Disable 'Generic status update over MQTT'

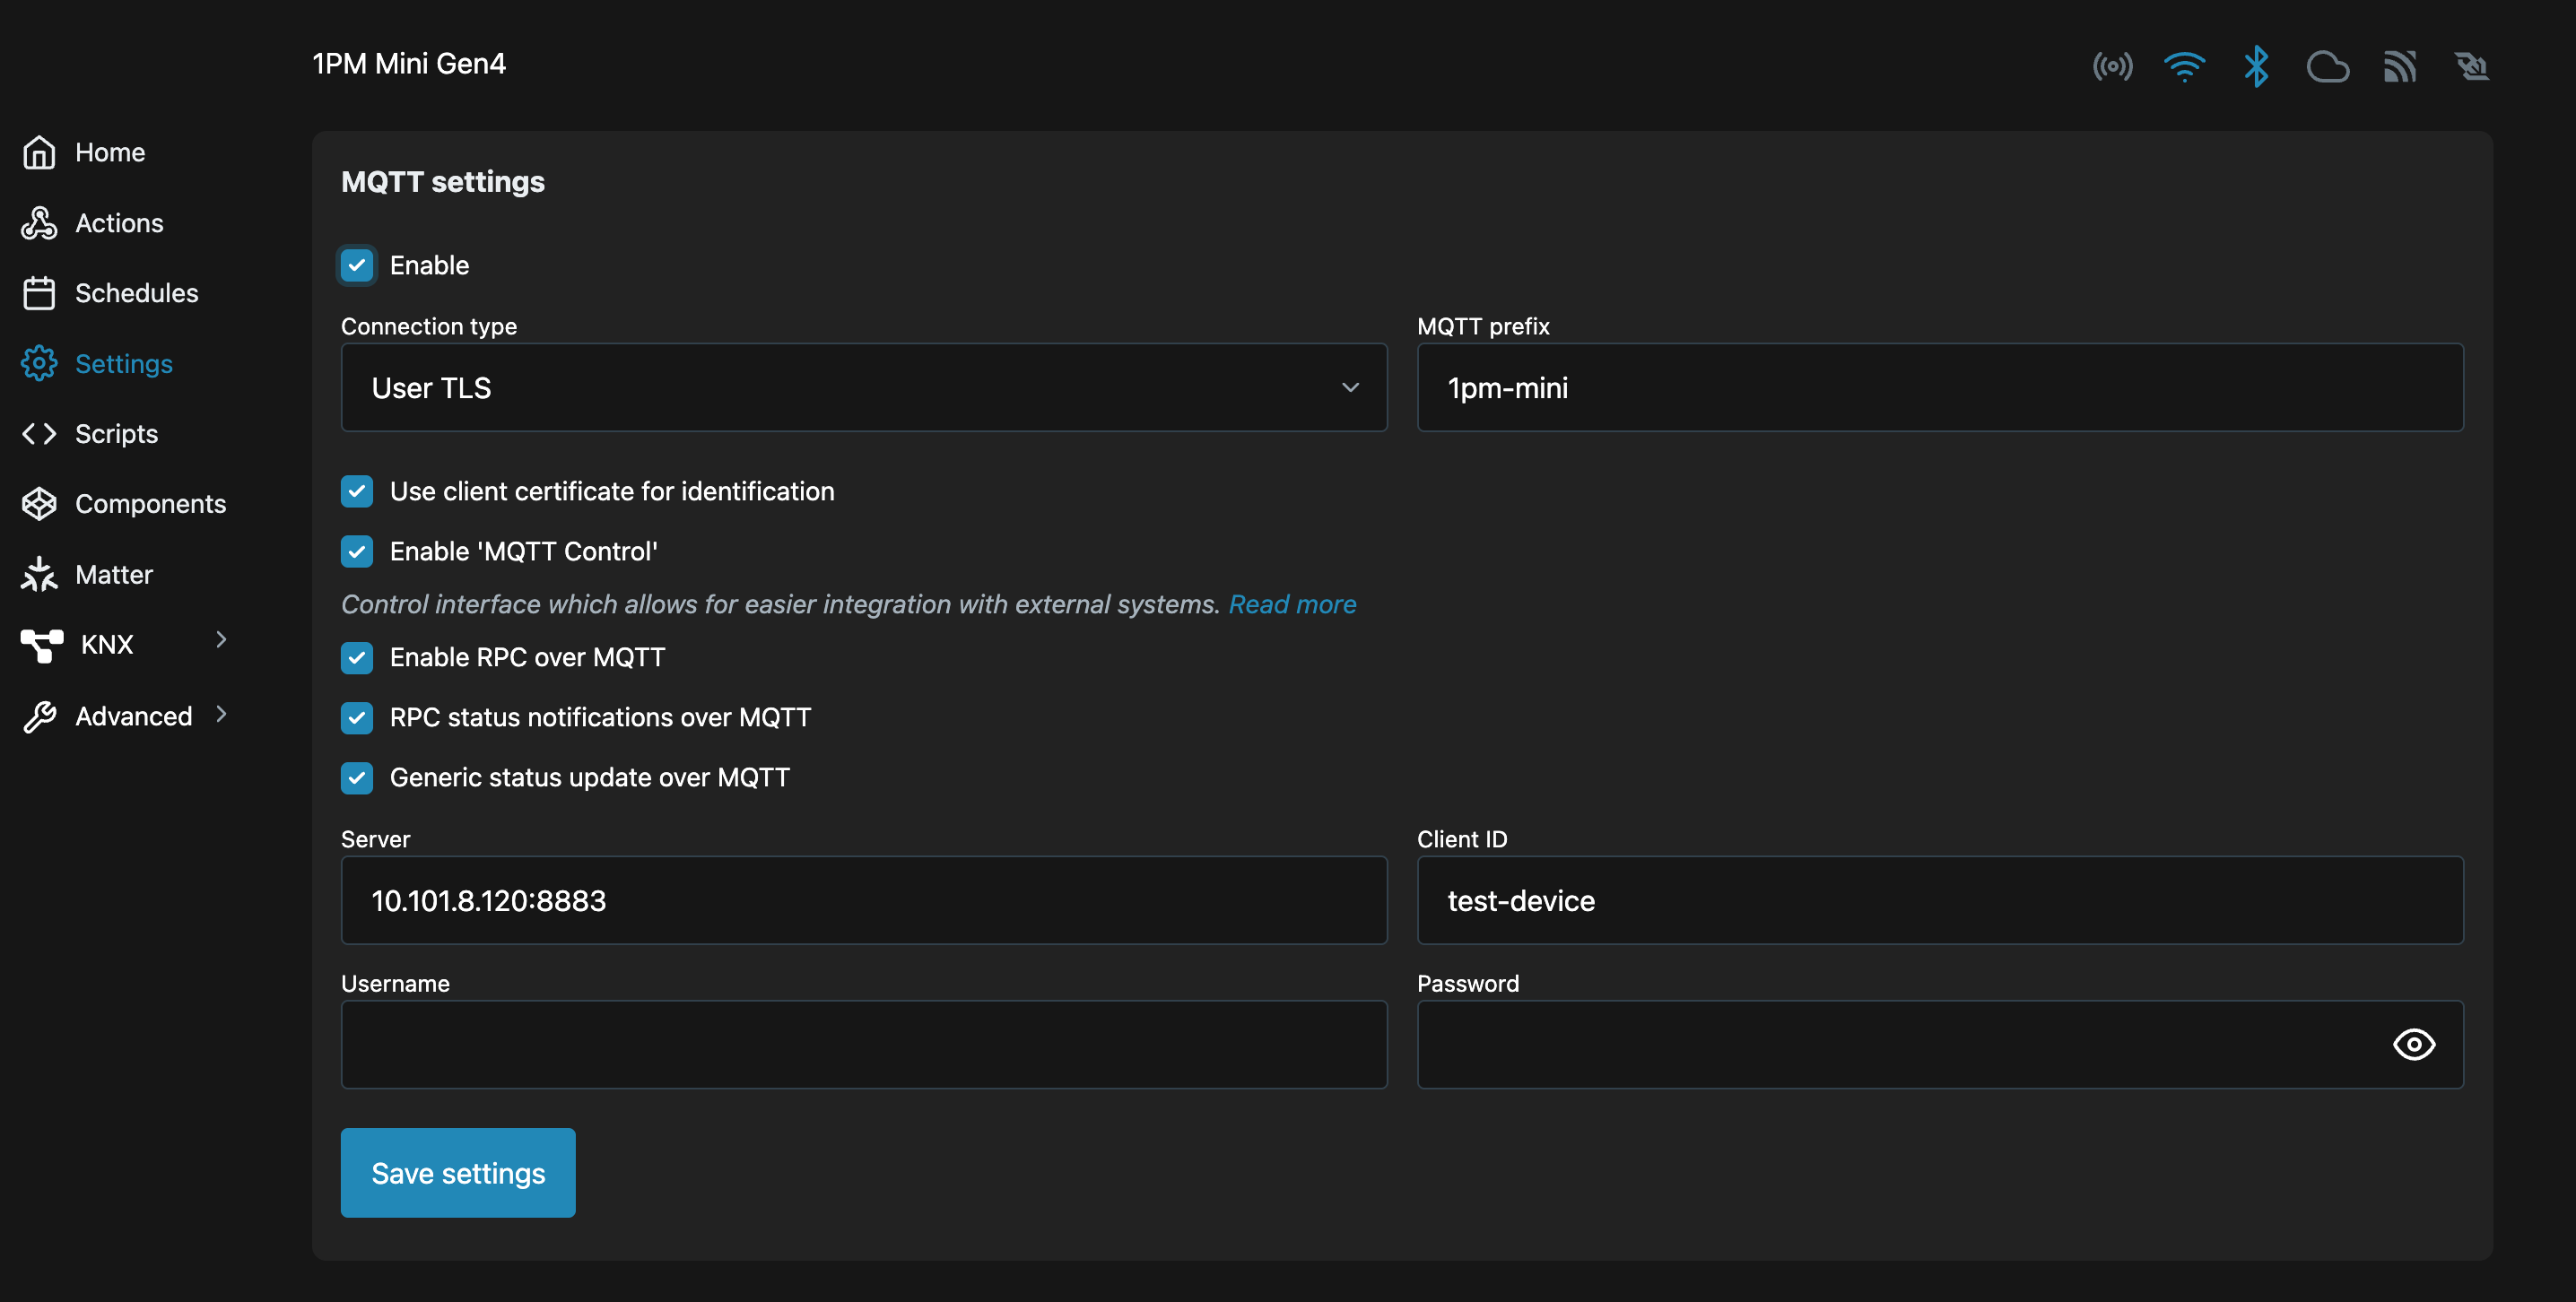357,777
